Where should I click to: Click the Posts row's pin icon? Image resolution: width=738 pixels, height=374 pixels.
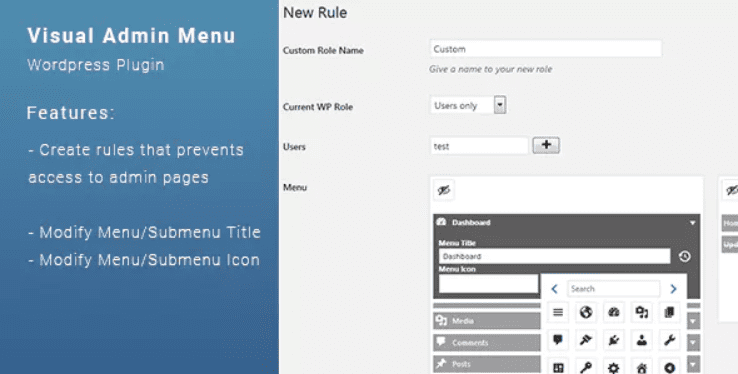[441, 363]
